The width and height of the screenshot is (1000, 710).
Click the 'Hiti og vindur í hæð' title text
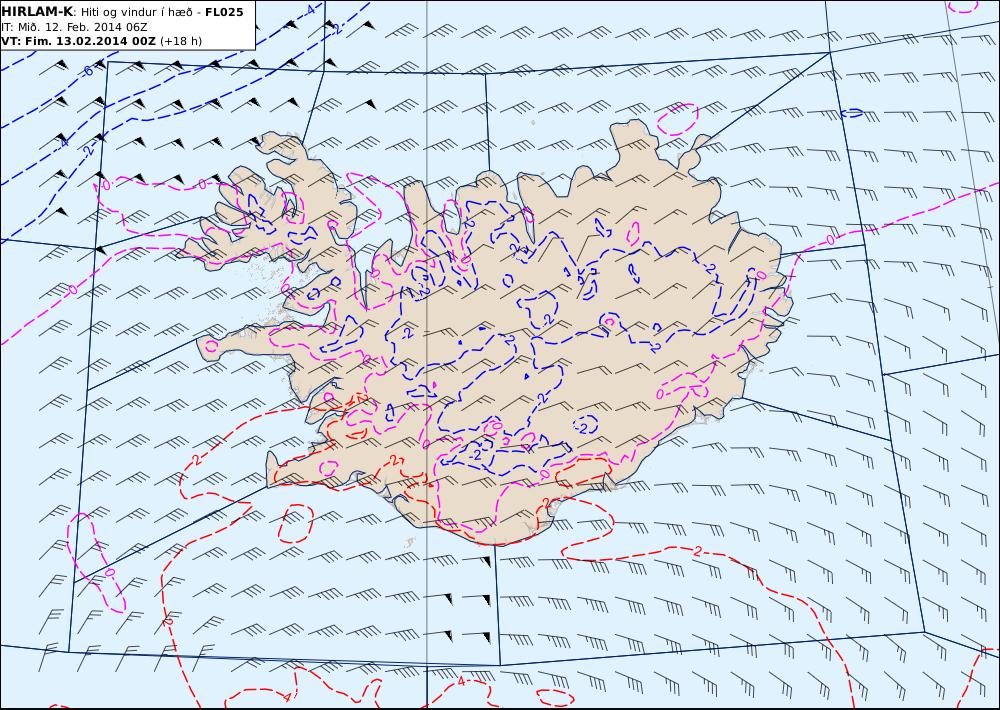tap(136, 13)
